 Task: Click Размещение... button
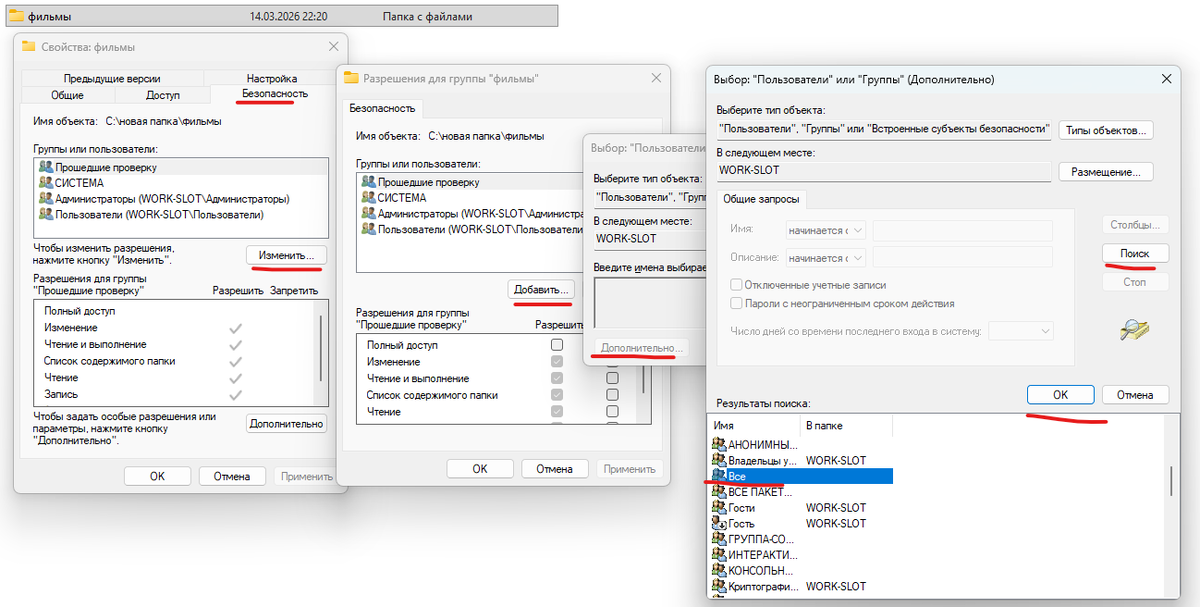(1107, 172)
